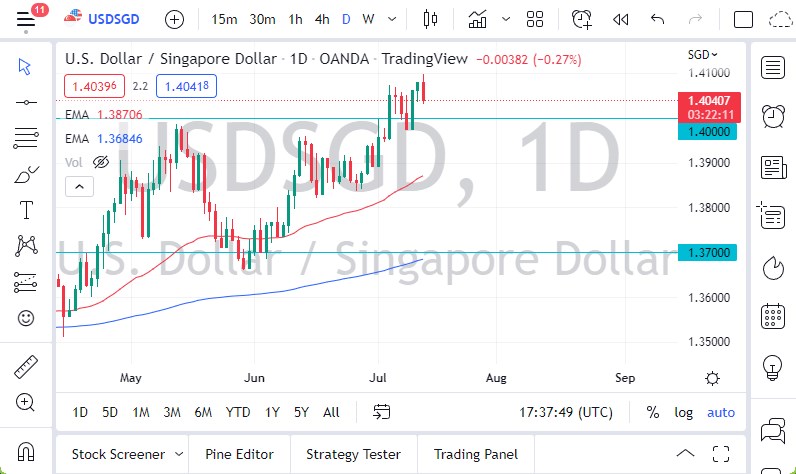This screenshot has width=796, height=474.
Task: Select the trend line drawing tool
Action: pyautogui.click(x=26, y=103)
